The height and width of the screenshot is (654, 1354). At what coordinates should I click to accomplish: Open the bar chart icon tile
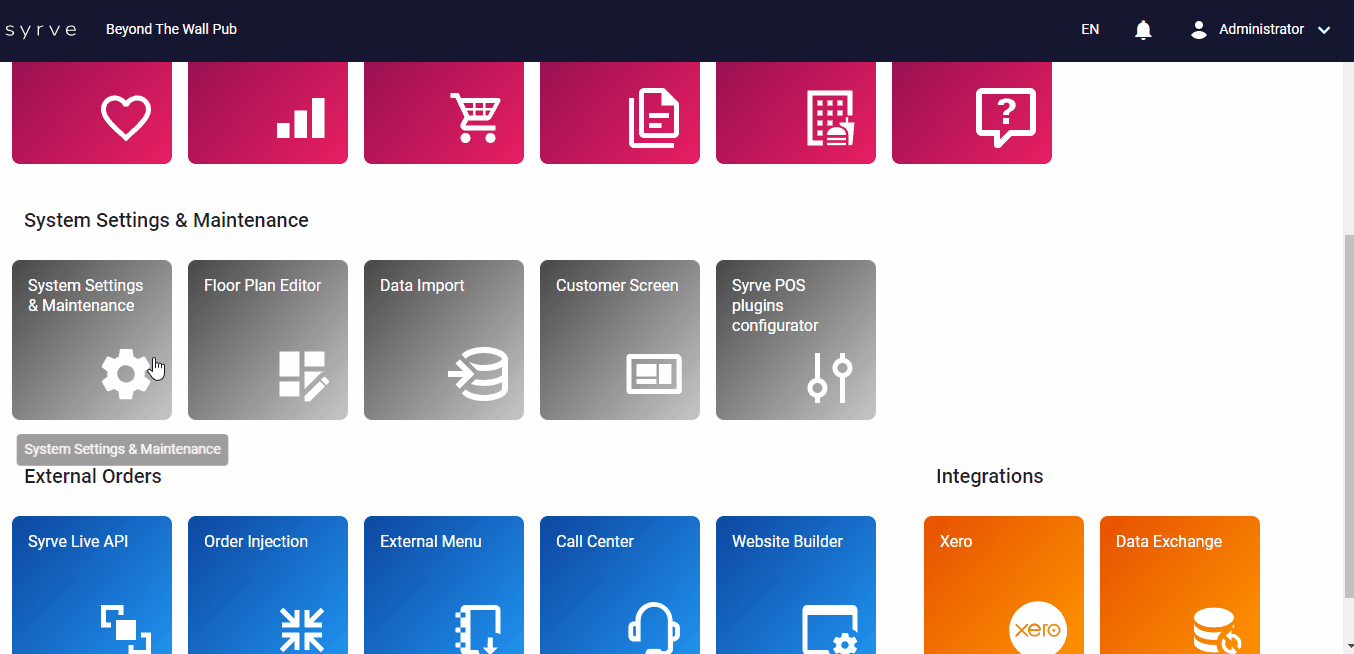pos(268,113)
